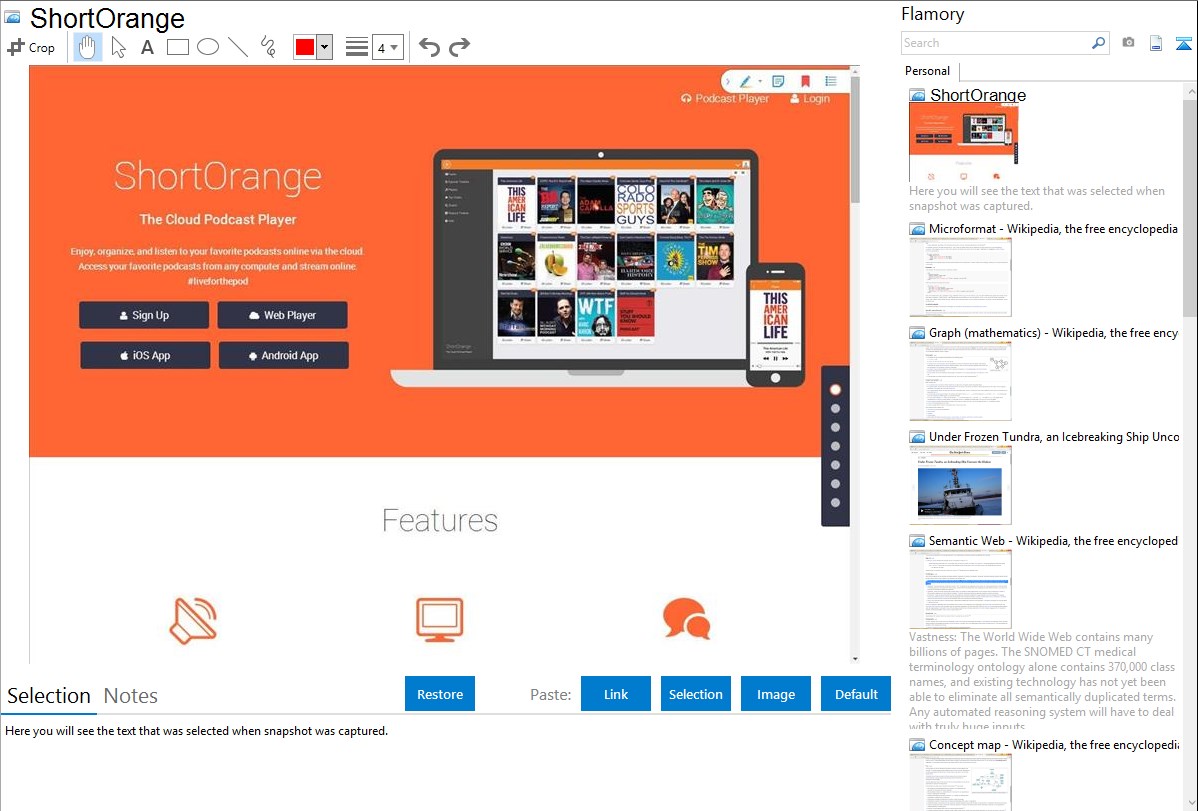The width and height of the screenshot is (1198, 811).
Task: Click the red annotation color swatch
Action: point(305,47)
